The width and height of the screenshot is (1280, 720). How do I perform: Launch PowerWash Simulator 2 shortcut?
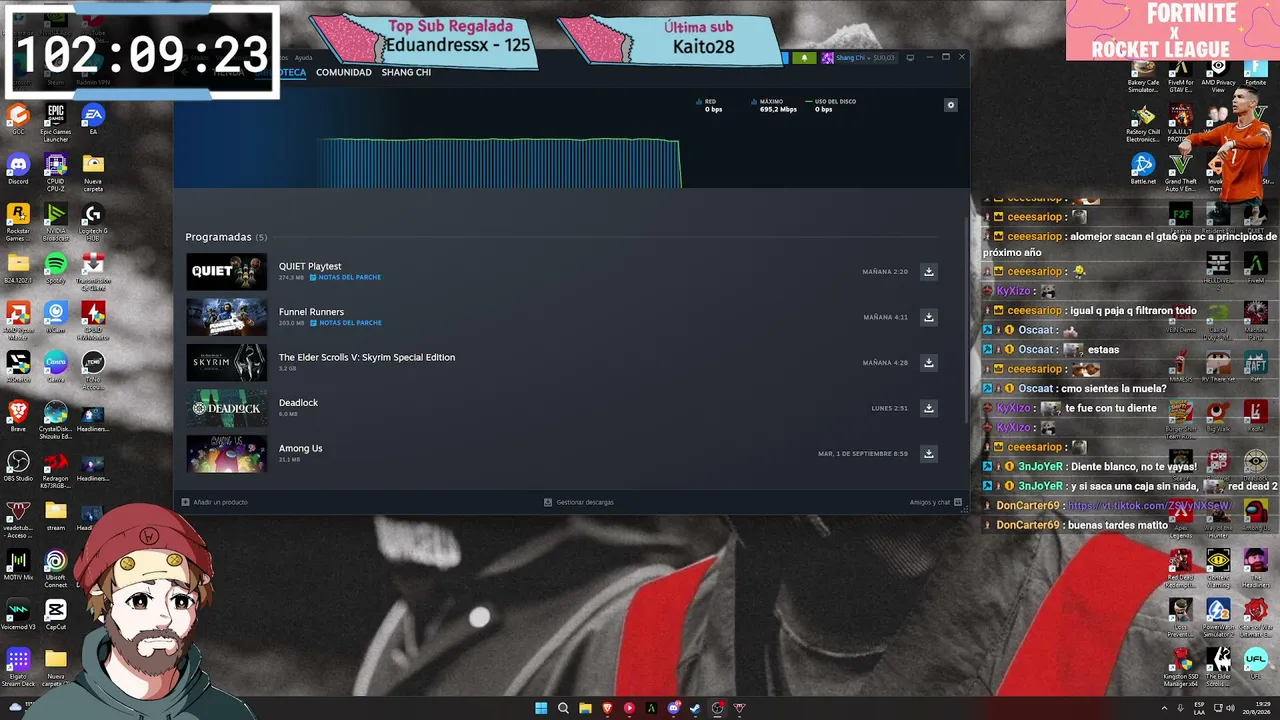pyautogui.click(x=1218, y=616)
